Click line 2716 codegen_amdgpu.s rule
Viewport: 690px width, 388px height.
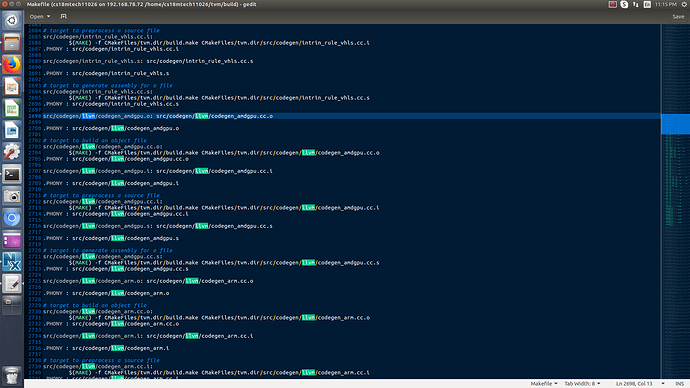(x=158, y=226)
